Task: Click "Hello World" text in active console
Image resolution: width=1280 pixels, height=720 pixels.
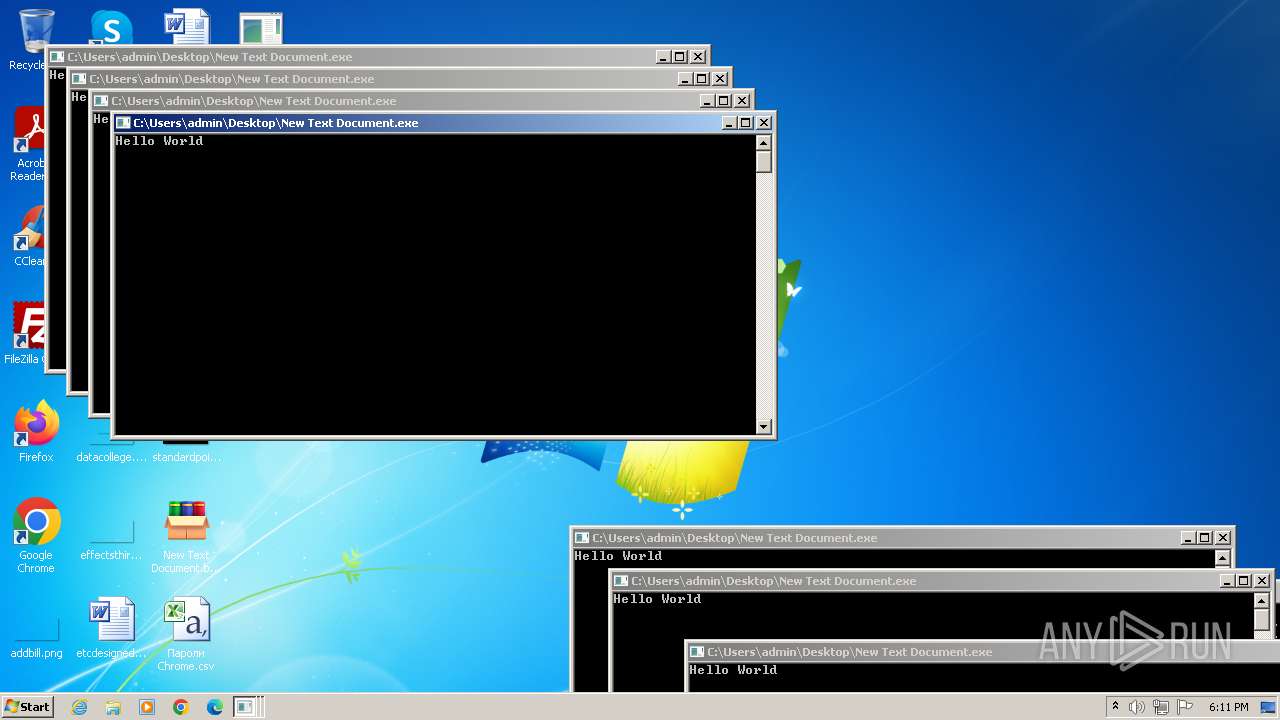Action: coord(159,141)
